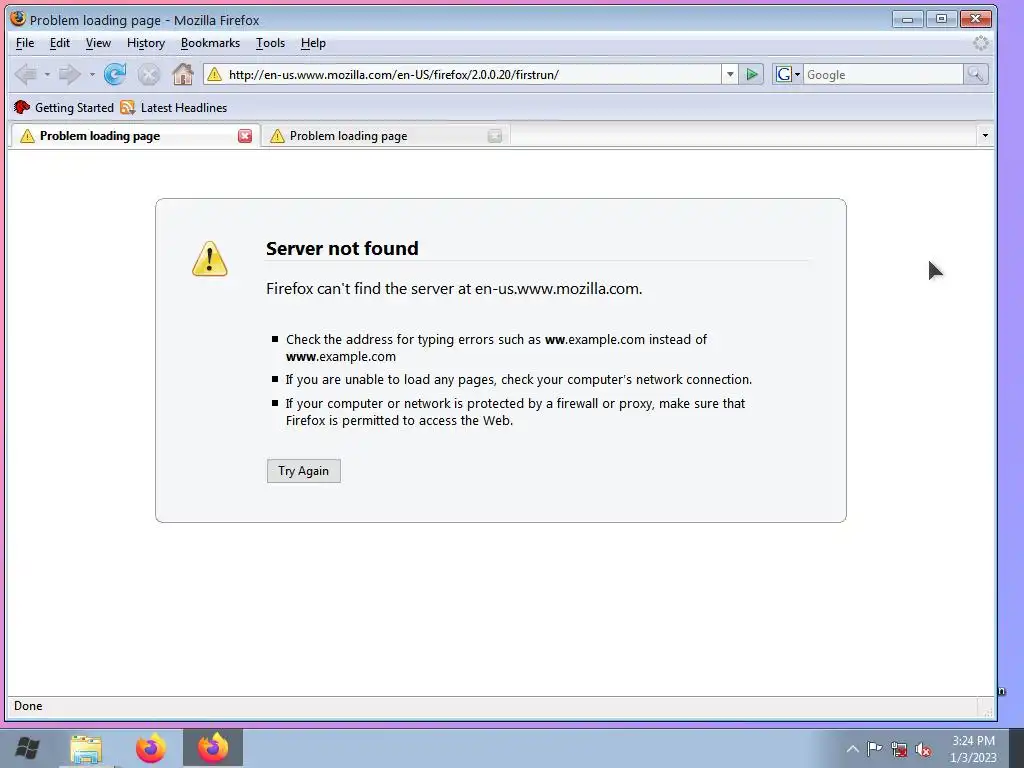
Task: Open the Help menu
Action: 313,43
